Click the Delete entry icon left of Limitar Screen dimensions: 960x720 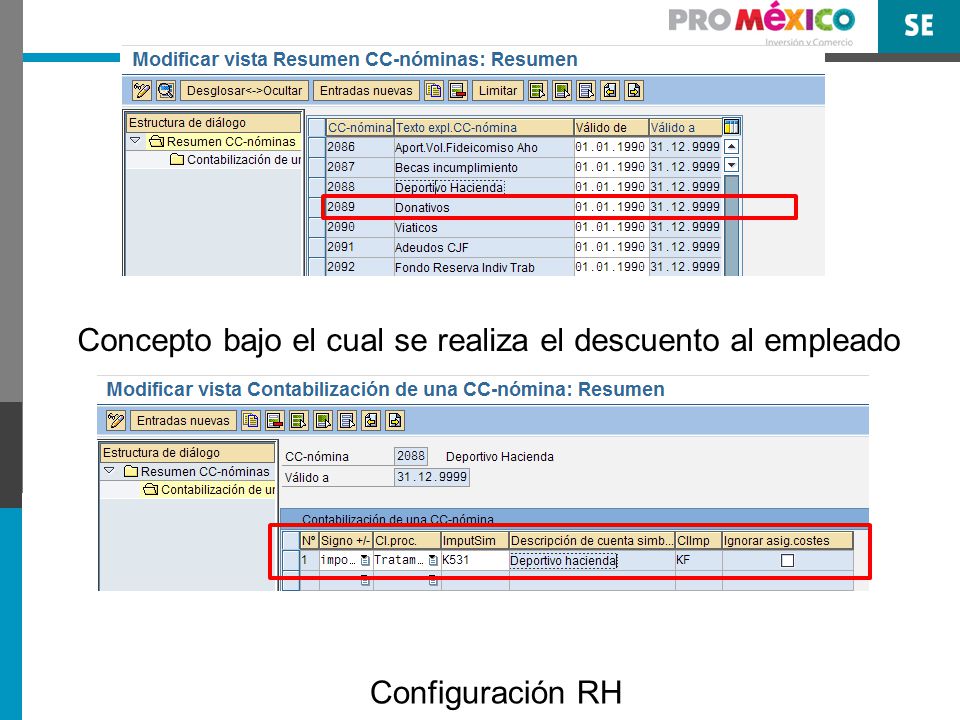click(458, 91)
